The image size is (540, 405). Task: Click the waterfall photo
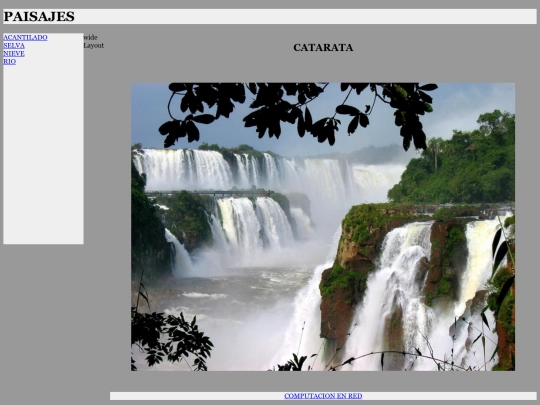323,227
